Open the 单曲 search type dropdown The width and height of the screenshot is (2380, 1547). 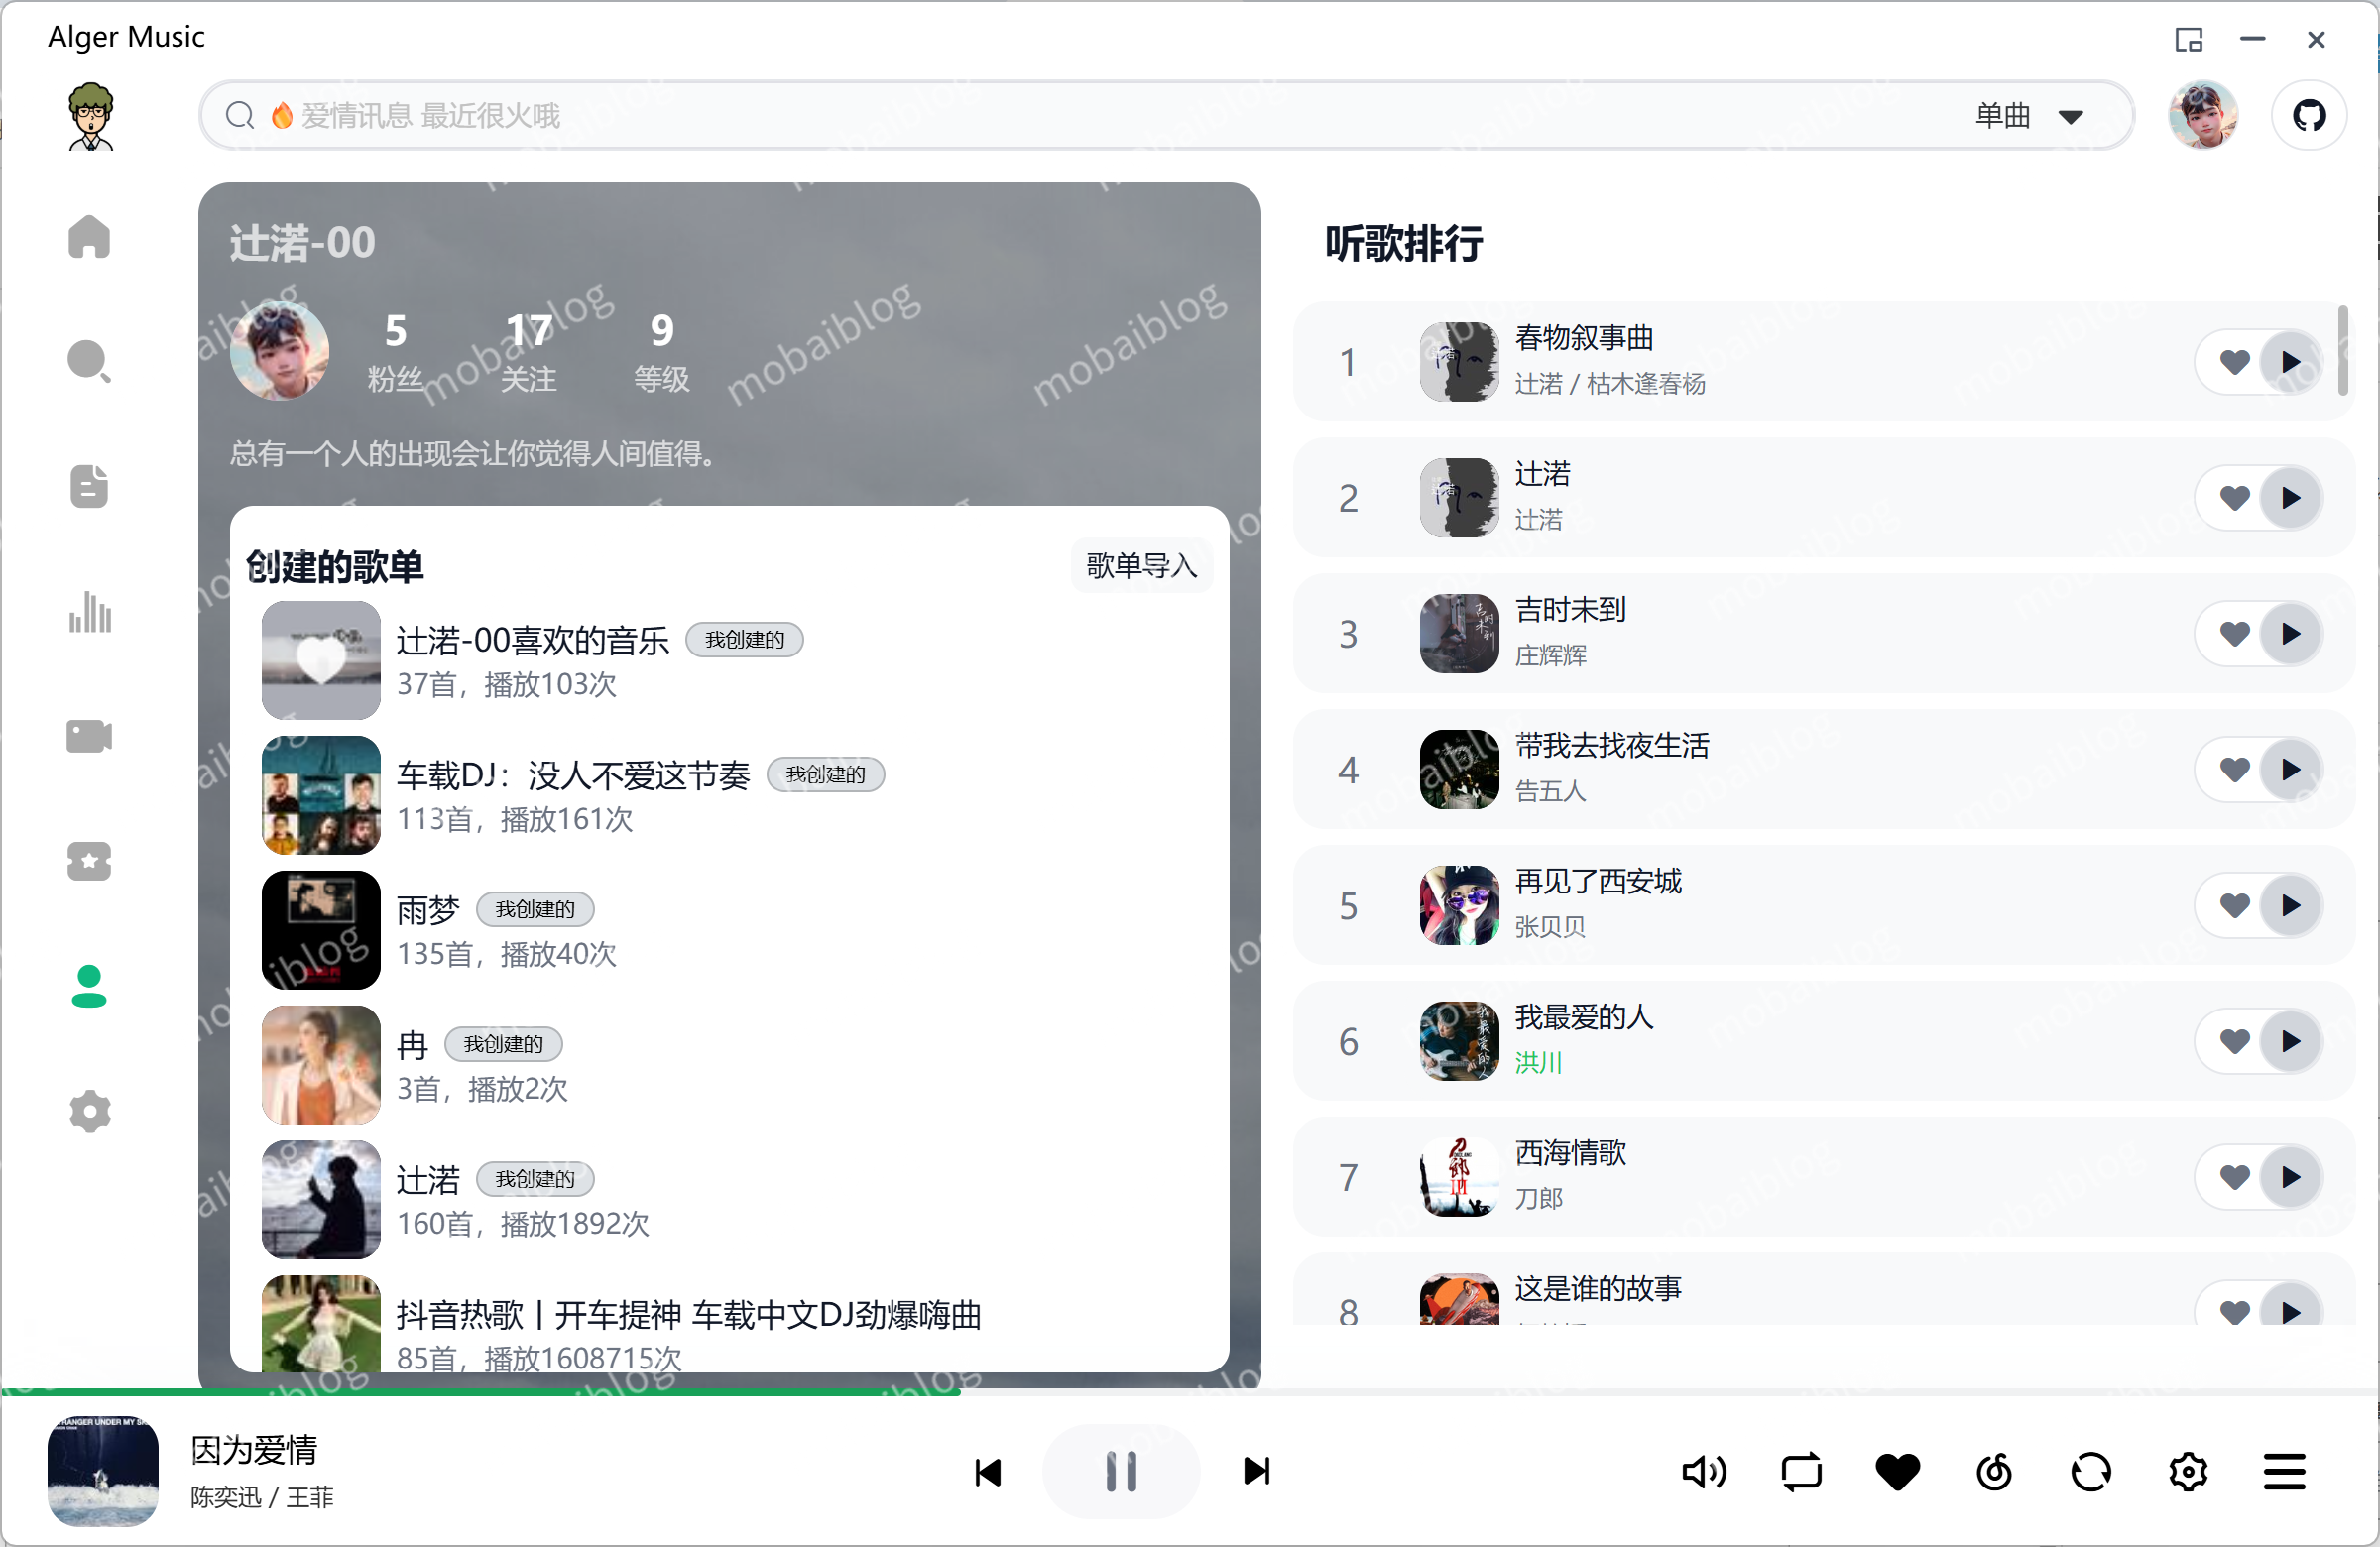(x=2030, y=115)
